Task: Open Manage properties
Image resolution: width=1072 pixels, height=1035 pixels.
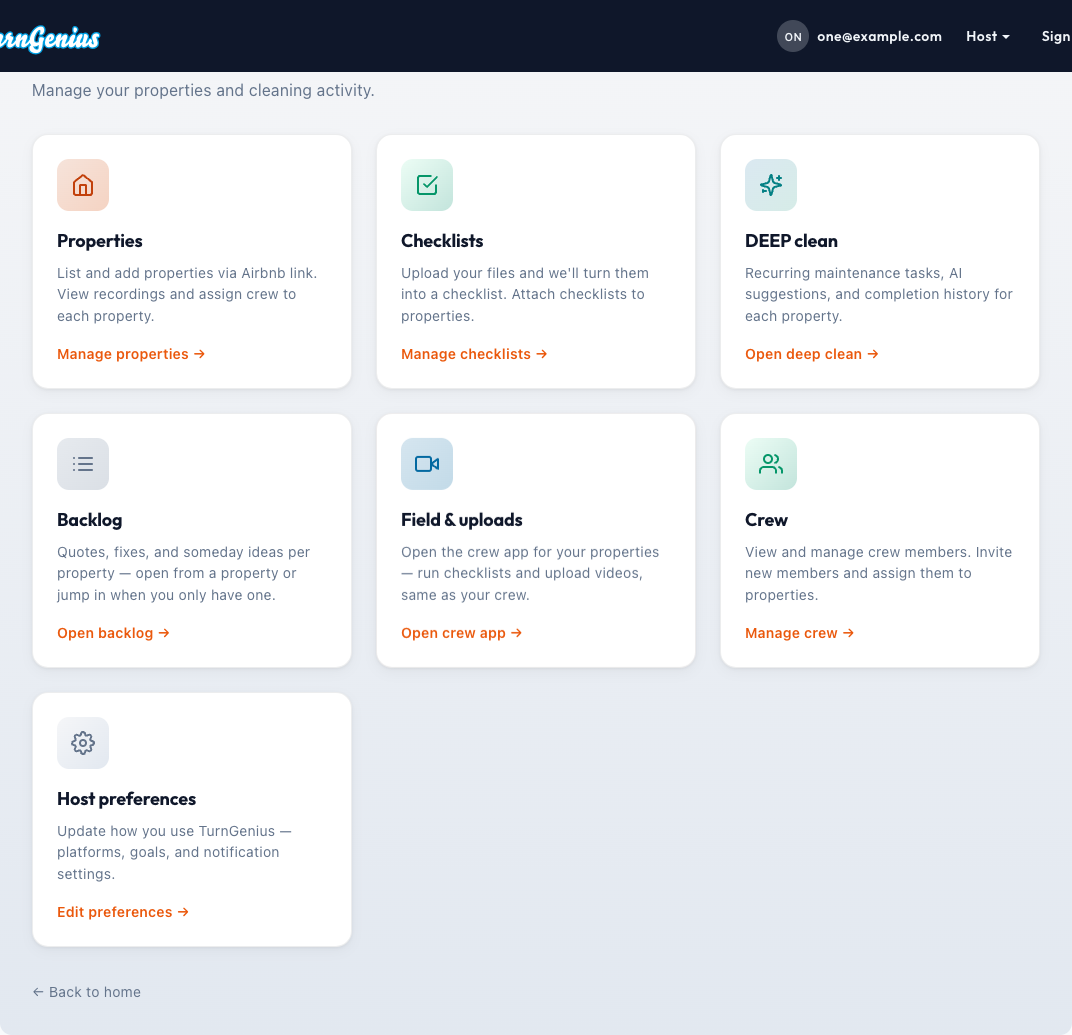Action: click(130, 353)
